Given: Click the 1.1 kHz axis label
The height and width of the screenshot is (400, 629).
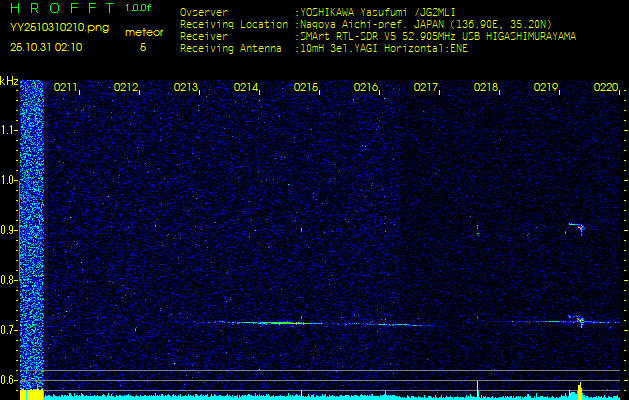Looking at the screenshot, I should tap(9, 130).
